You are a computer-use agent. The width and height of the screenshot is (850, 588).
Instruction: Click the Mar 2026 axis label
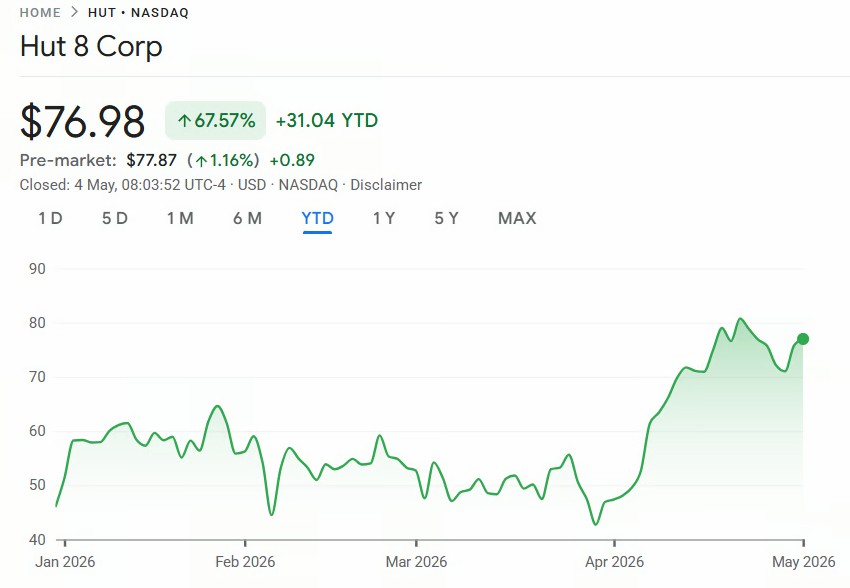(416, 561)
